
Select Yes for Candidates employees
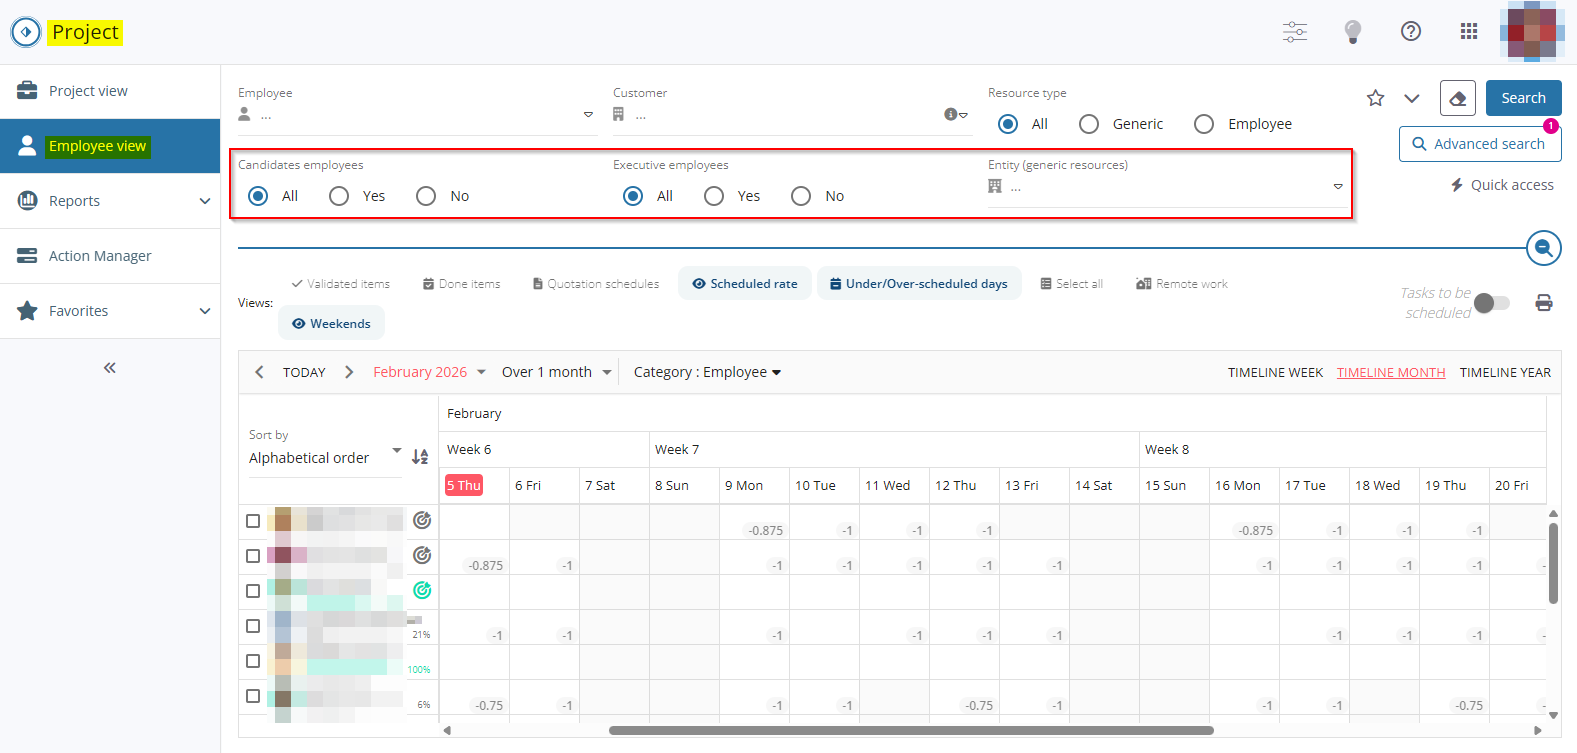pos(339,196)
